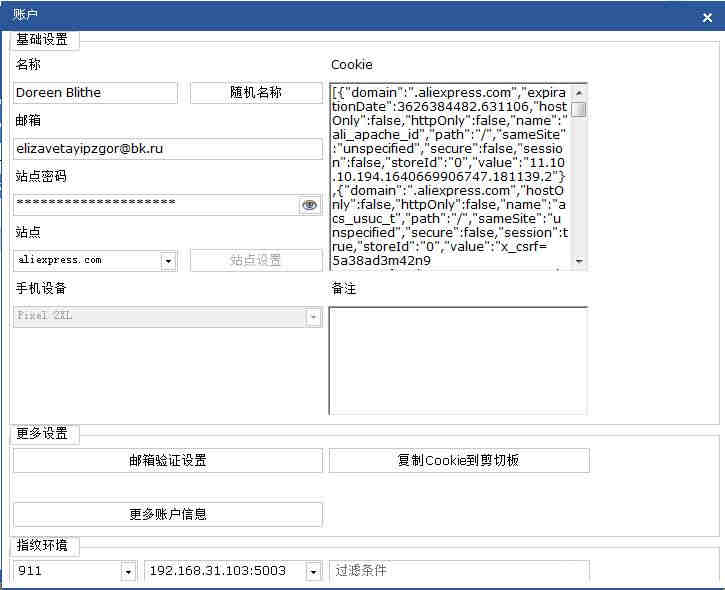Click the Cookie field label
725x590 pixels.
tap(352, 65)
